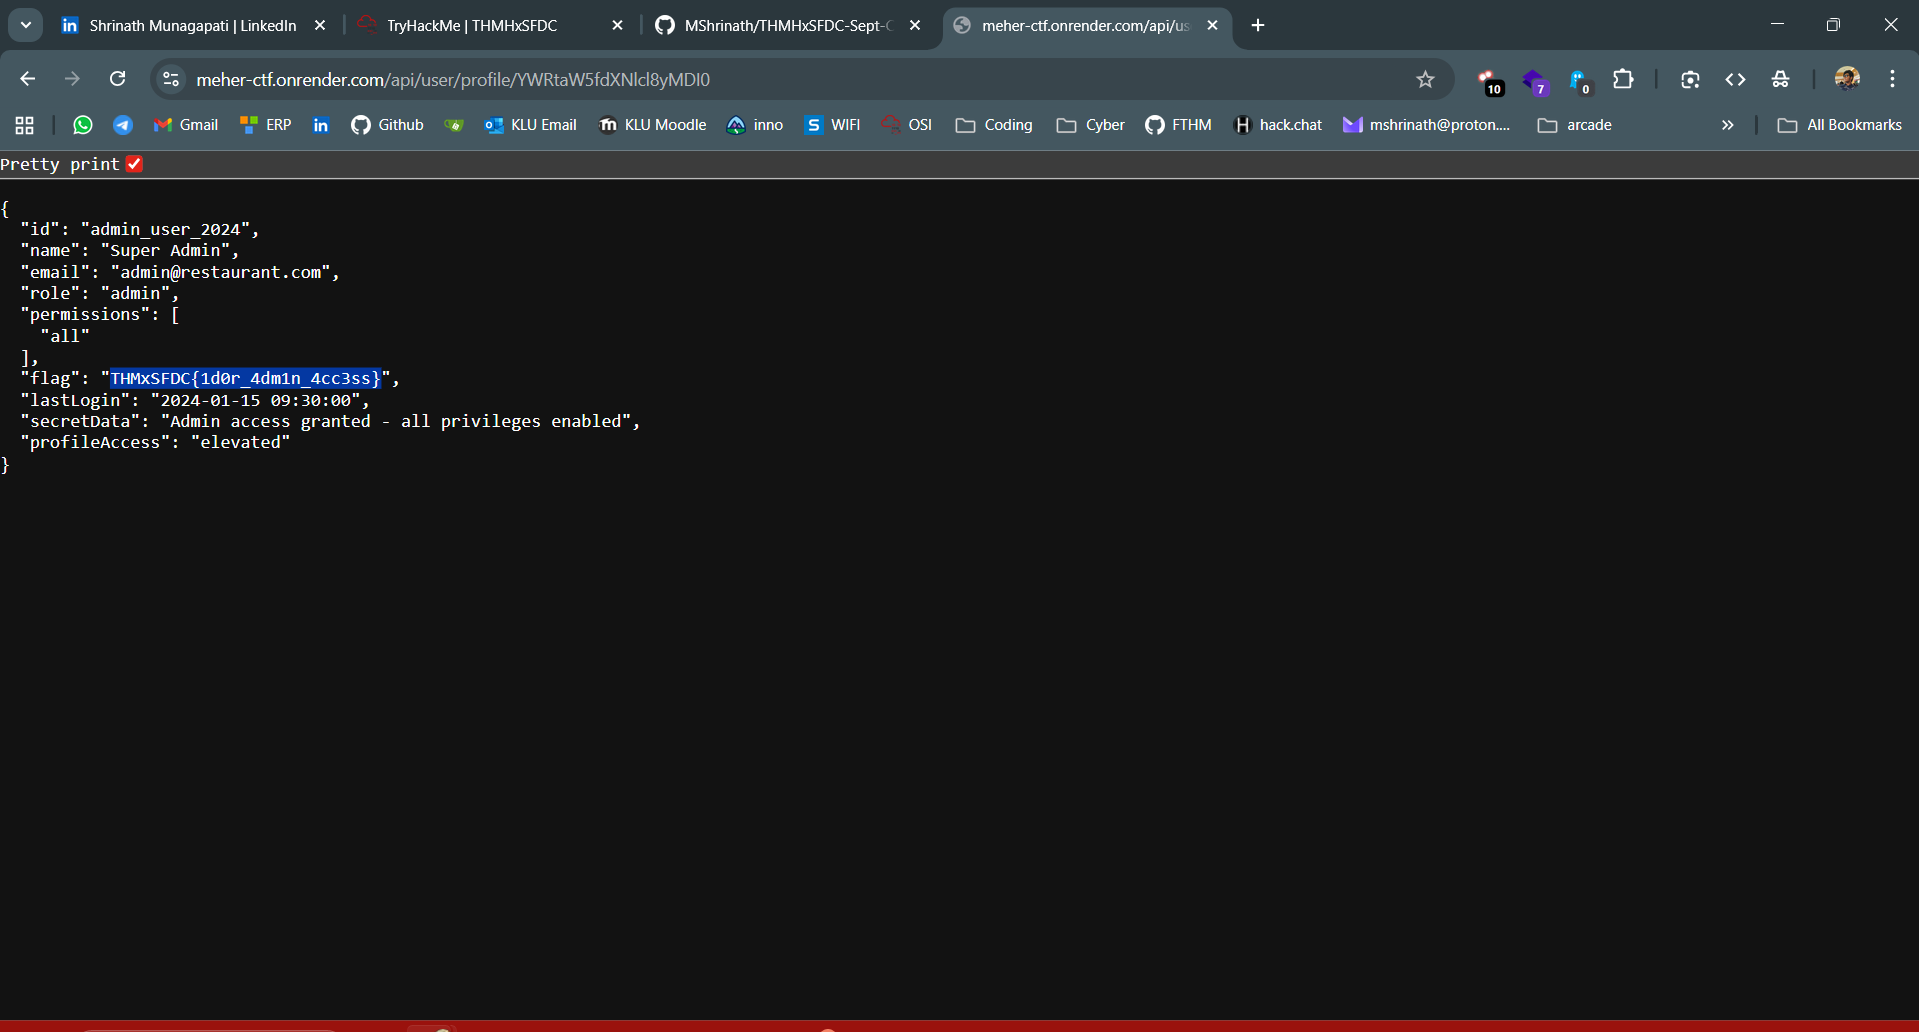Image resolution: width=1919 pixels, height=1032 pixels.
Task: Click the site information icon in address bar
Action: click(x=171, y=80)
